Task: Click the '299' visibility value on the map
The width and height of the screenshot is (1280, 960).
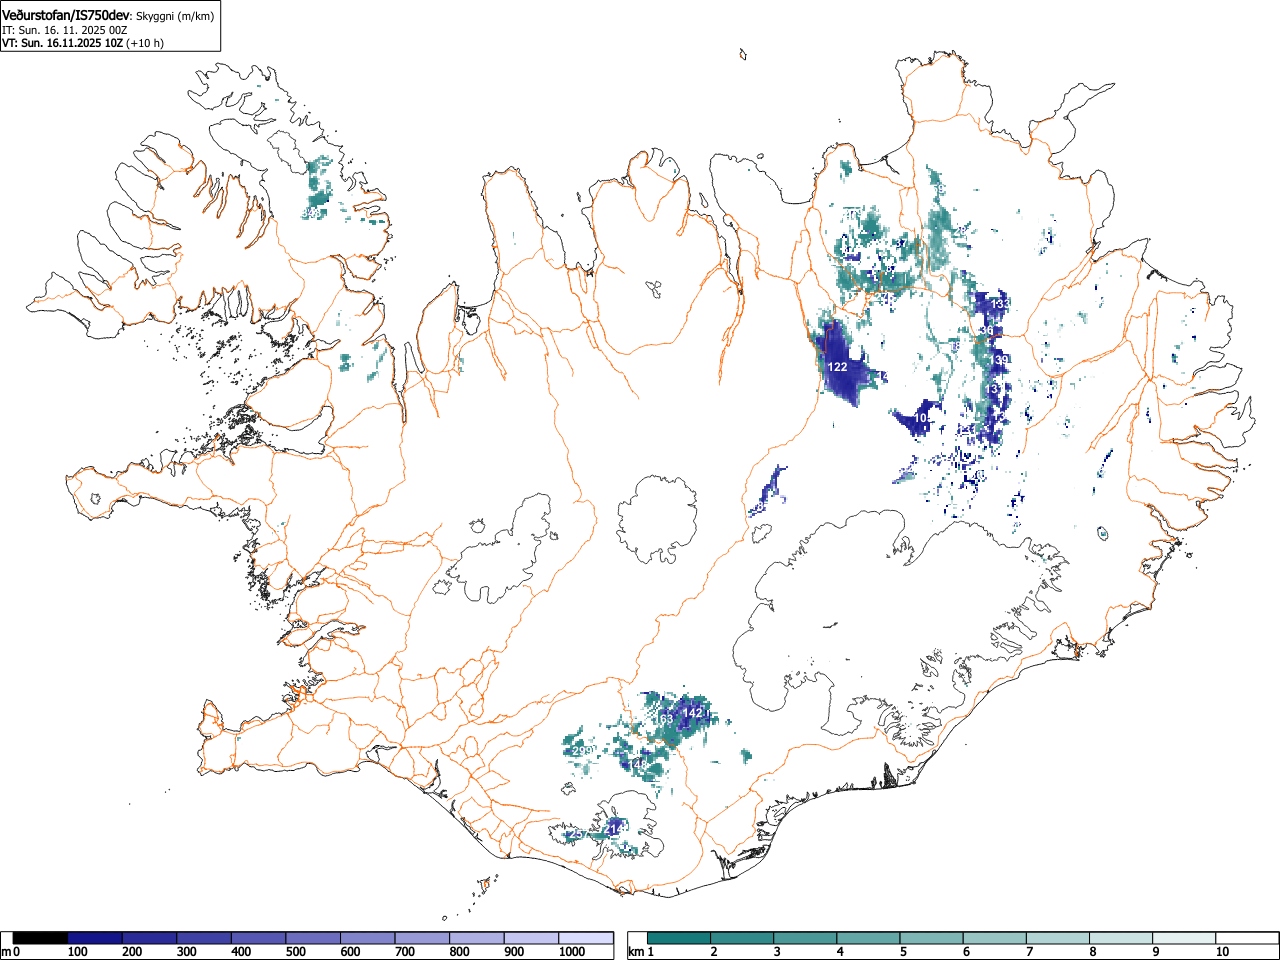Action: tap(581, 751)
